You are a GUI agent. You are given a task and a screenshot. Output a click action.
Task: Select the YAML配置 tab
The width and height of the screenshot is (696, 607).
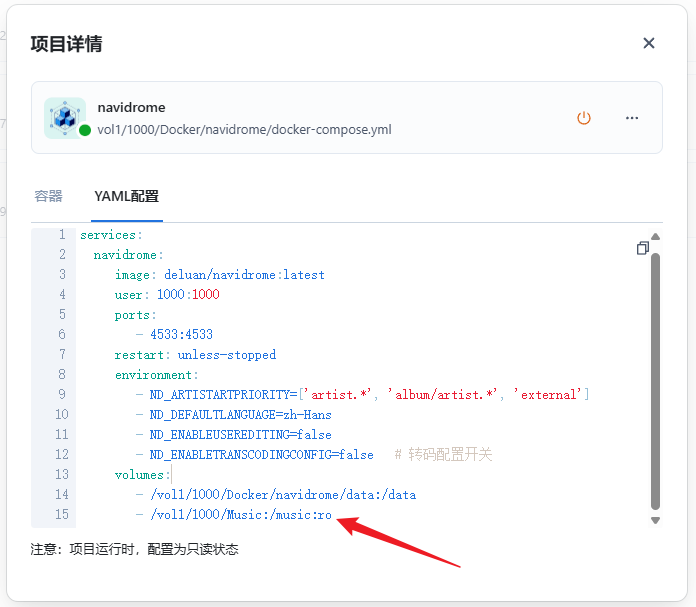(126, 196)
